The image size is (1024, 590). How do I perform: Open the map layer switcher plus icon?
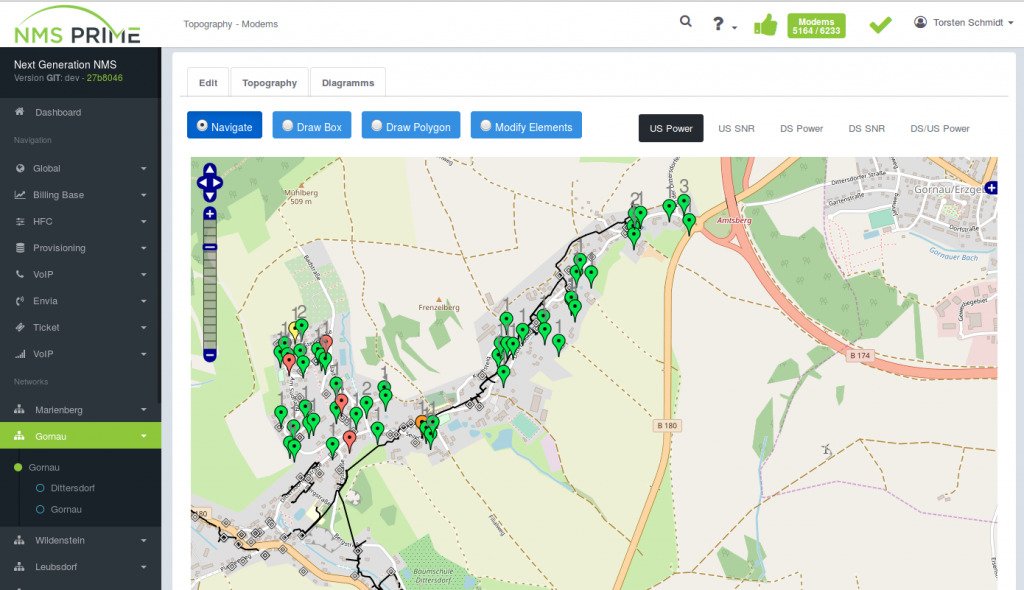[x=991, y=188]
